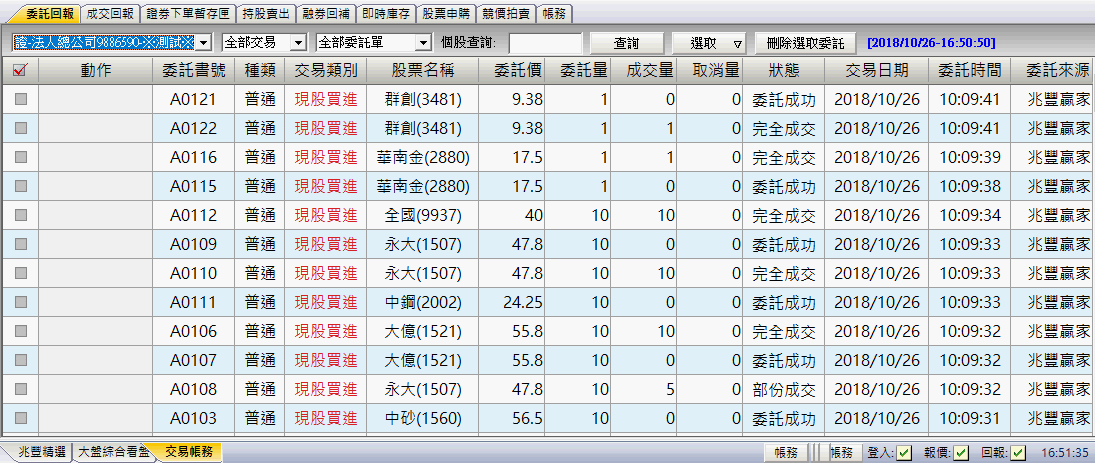The width and height of the screenshot is (1095, 463).
Task: Click the 登入 login status indicator
Action: click(904, 453)
